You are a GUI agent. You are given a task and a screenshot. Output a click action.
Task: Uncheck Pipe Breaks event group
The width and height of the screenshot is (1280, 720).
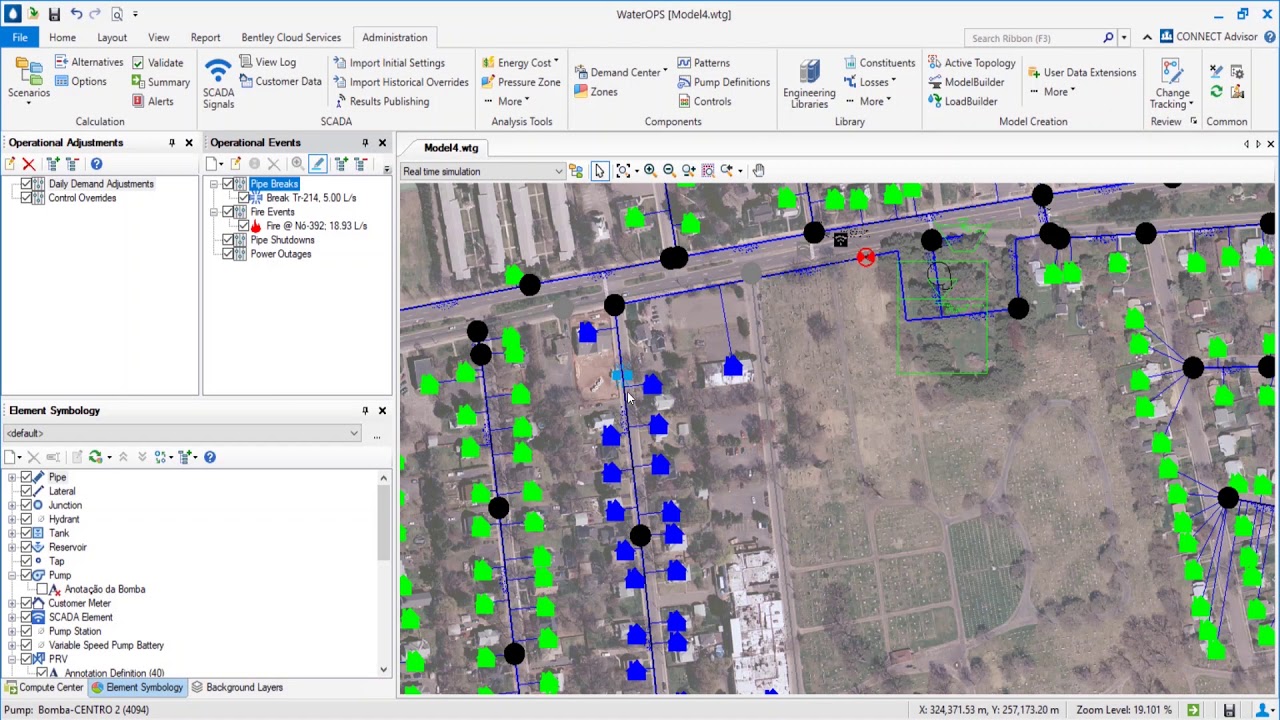(228, 184)
